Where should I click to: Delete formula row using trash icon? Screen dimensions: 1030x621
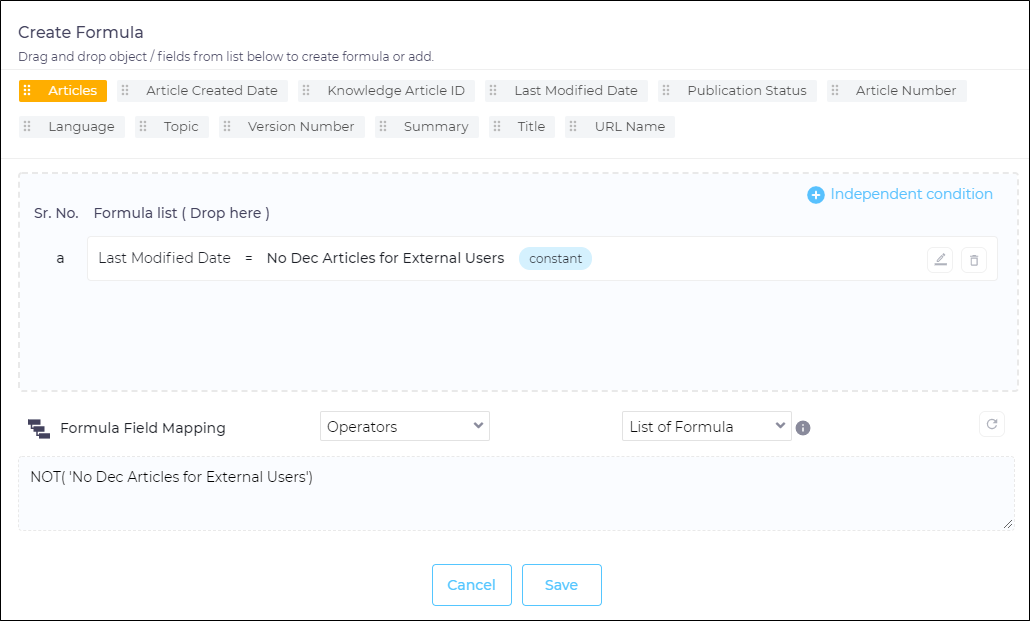point(974,260)
